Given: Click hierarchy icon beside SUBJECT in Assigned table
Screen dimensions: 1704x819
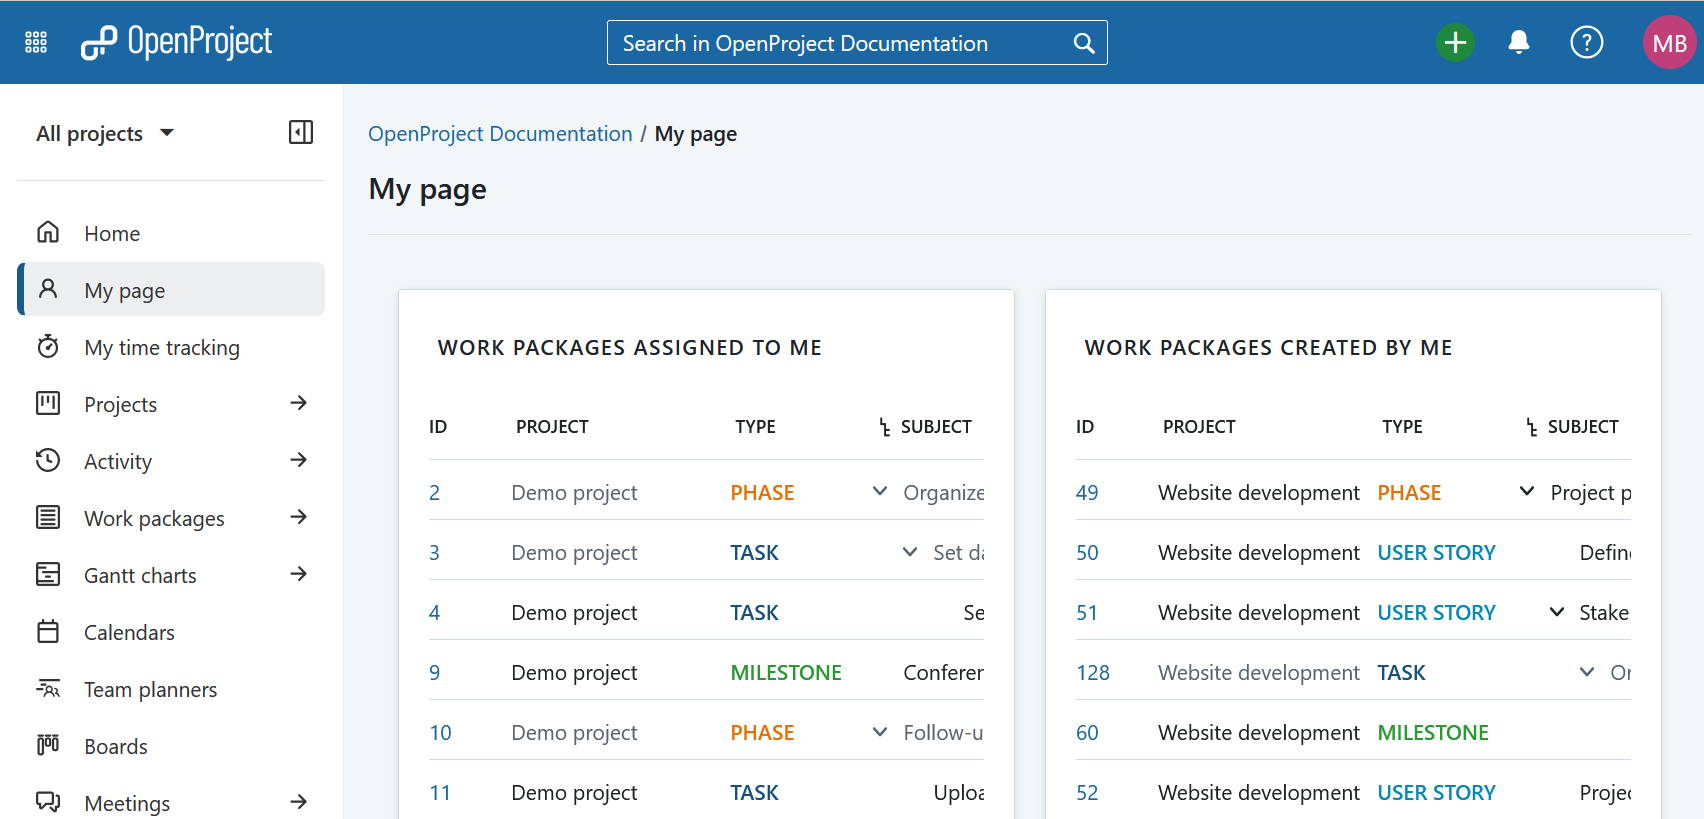Looking at the screenshot, I should pos(884,427).
